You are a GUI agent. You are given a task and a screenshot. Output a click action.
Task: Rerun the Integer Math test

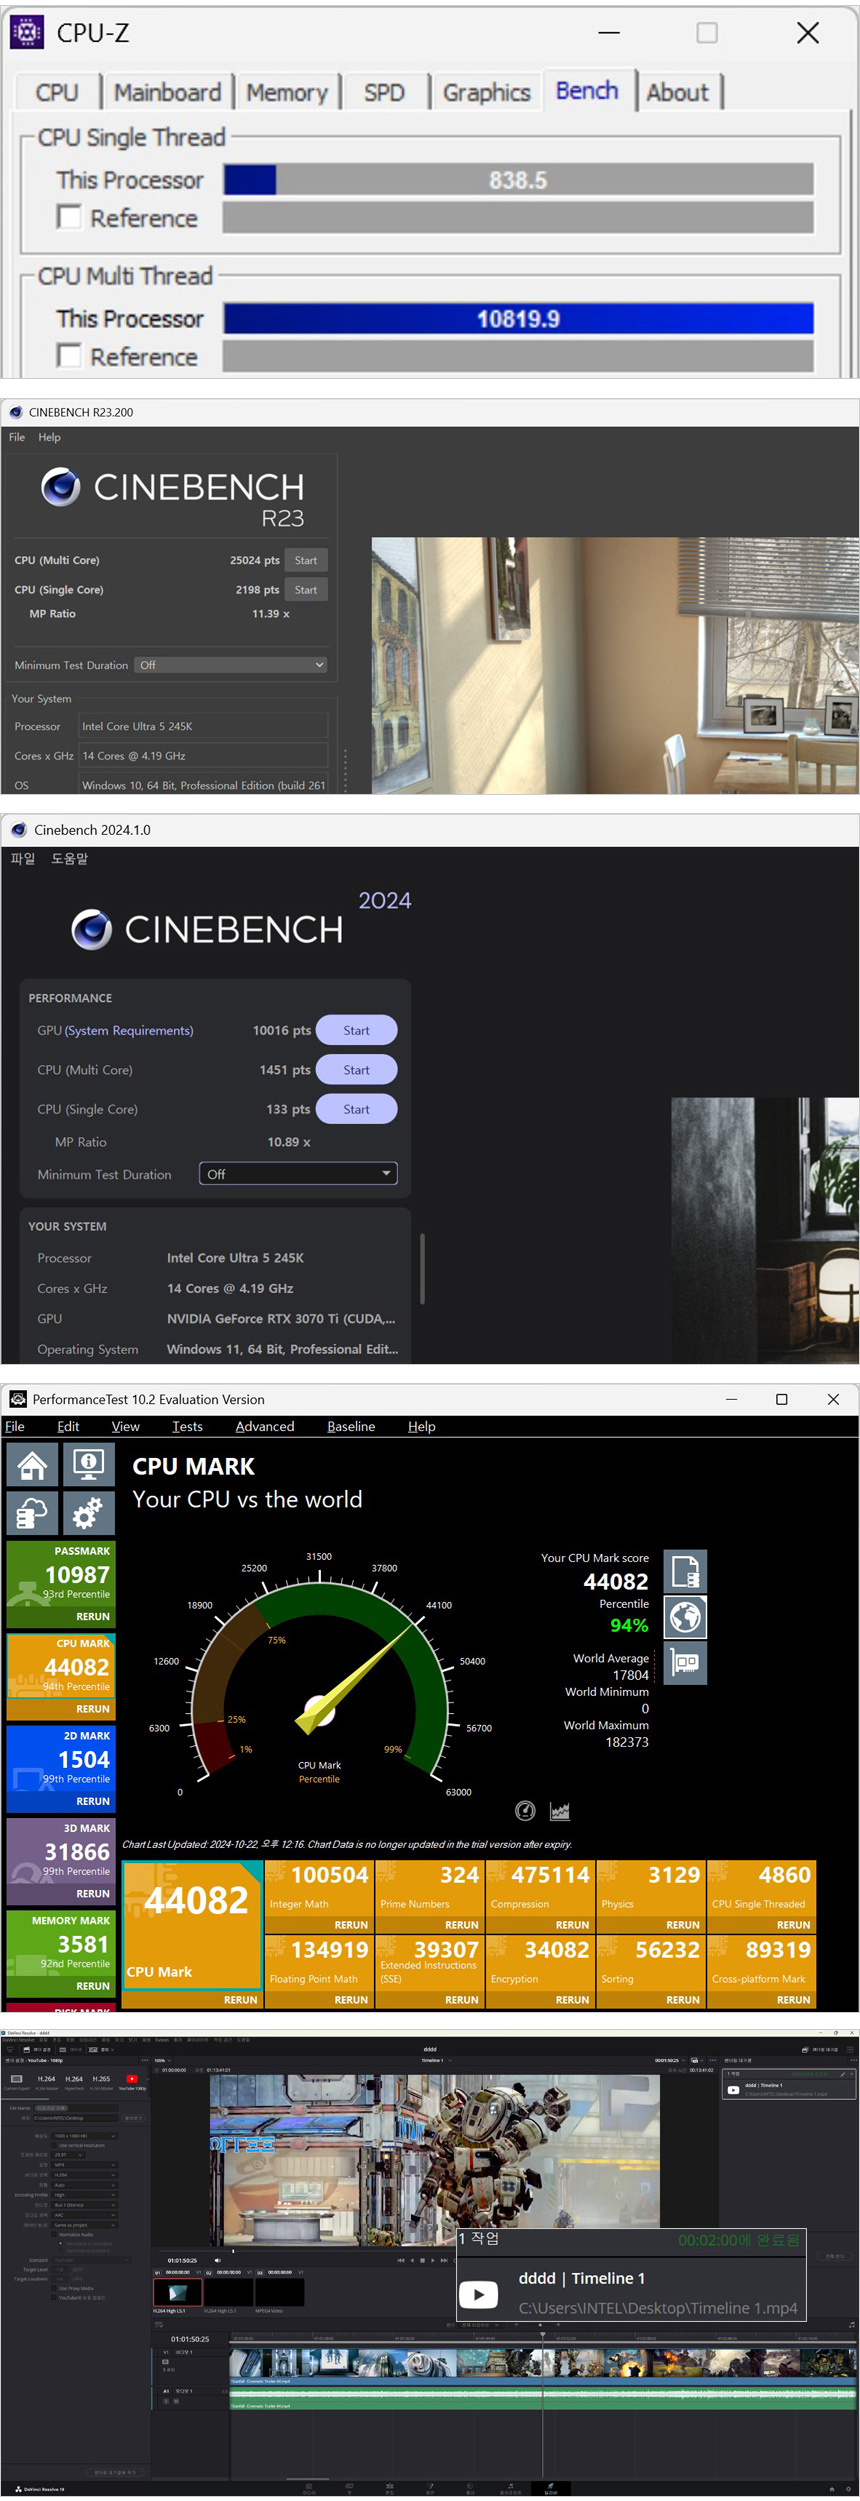tap(351, 1925)
